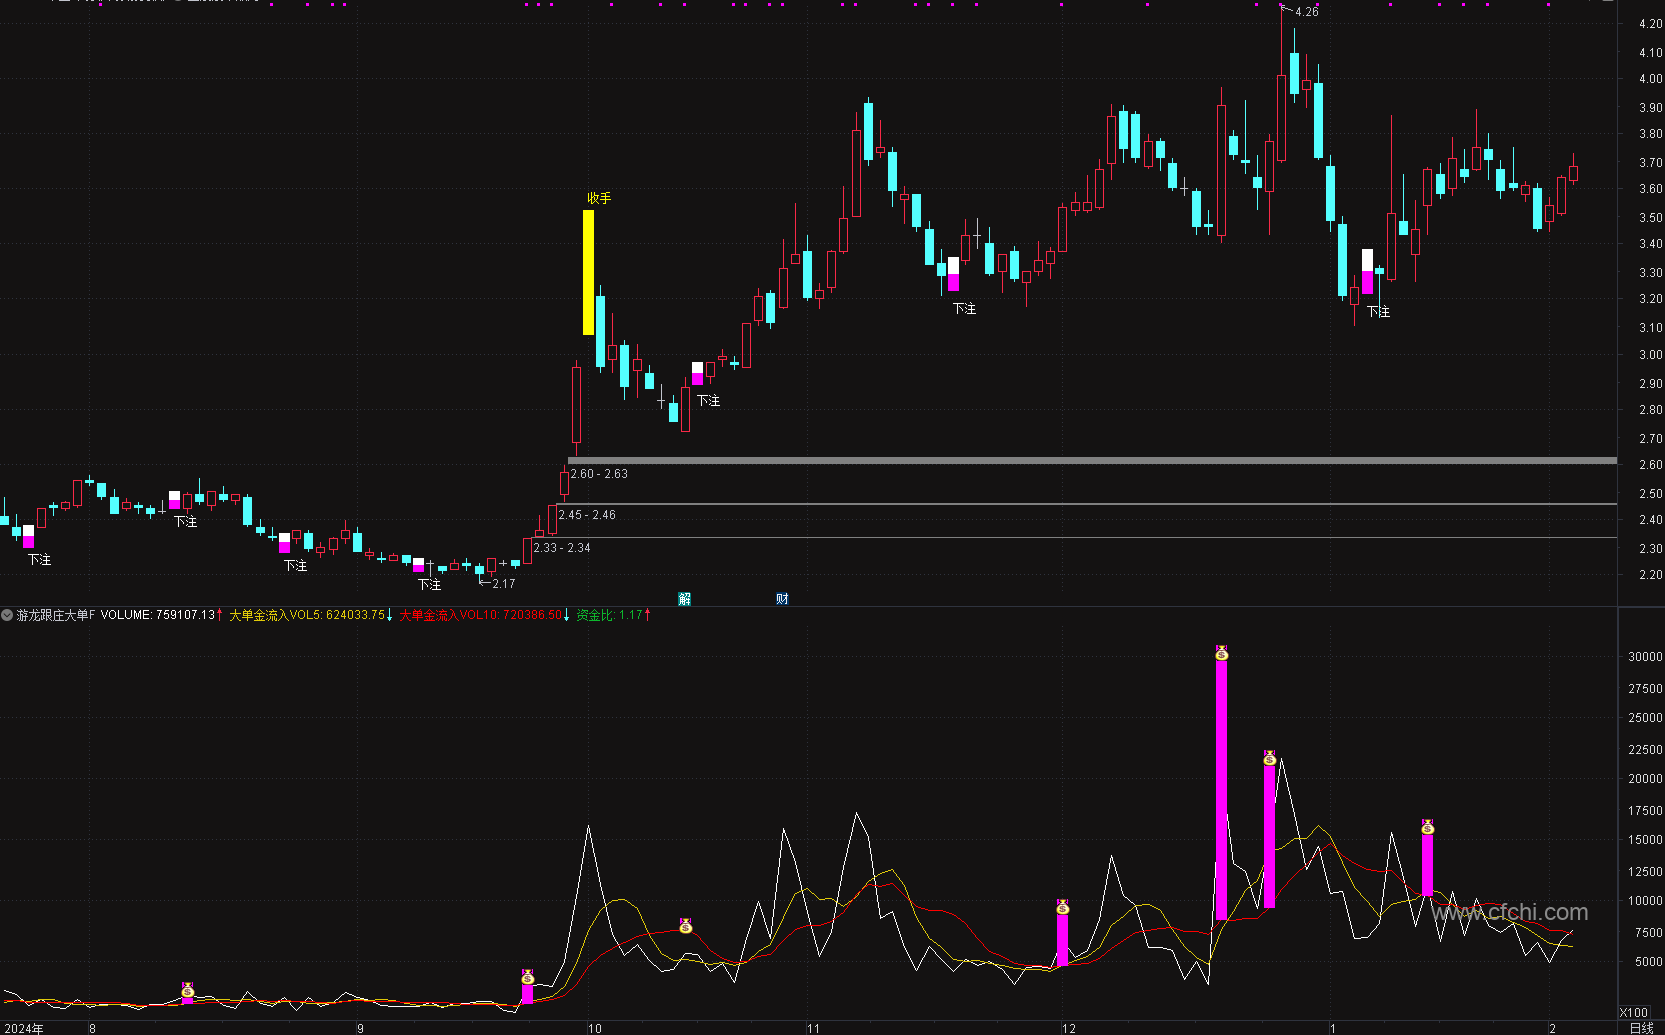Select the leftmost money bag in August
This screenshot has width=1665, height=1035.
pyautogui.click(x=188, y=990)
